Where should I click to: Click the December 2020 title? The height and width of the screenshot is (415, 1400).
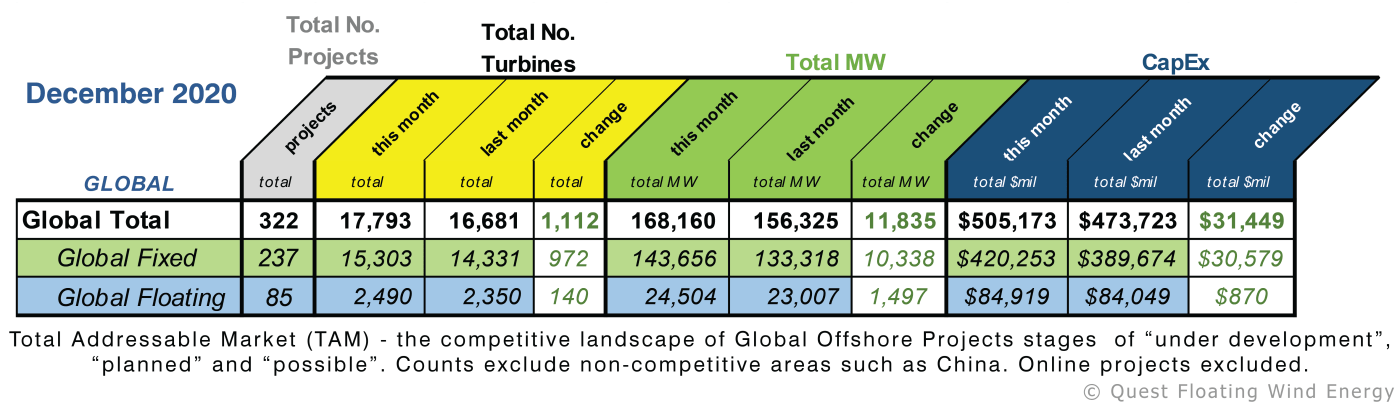[x=131, y=94]
